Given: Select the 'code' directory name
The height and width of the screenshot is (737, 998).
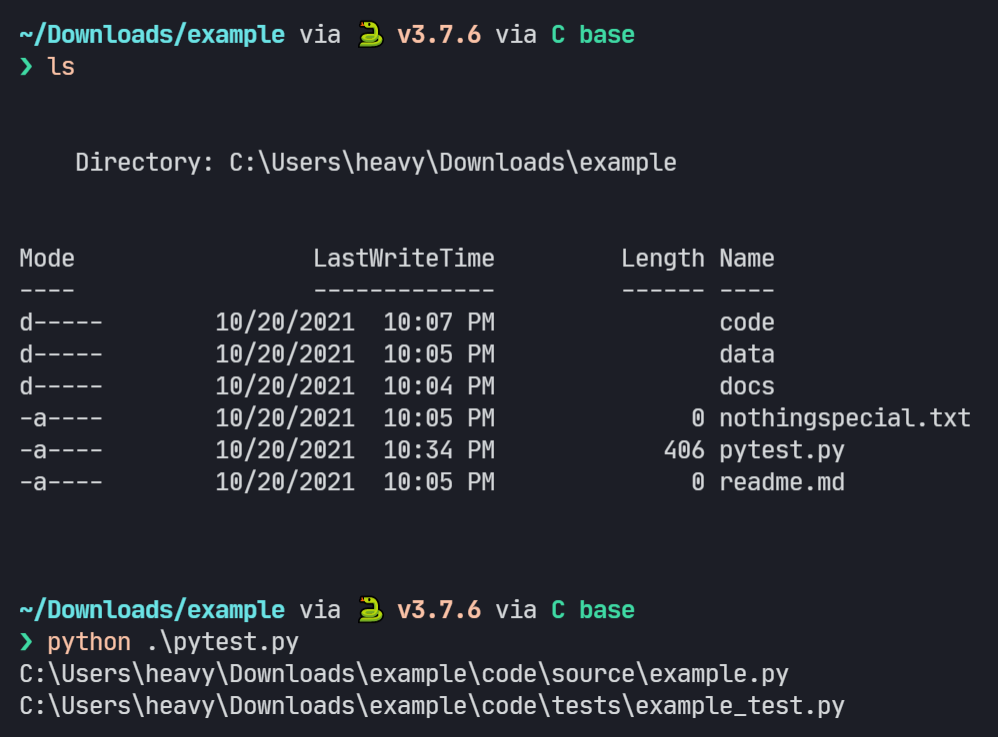Looking at the screenshot, I should click(747, 322).
